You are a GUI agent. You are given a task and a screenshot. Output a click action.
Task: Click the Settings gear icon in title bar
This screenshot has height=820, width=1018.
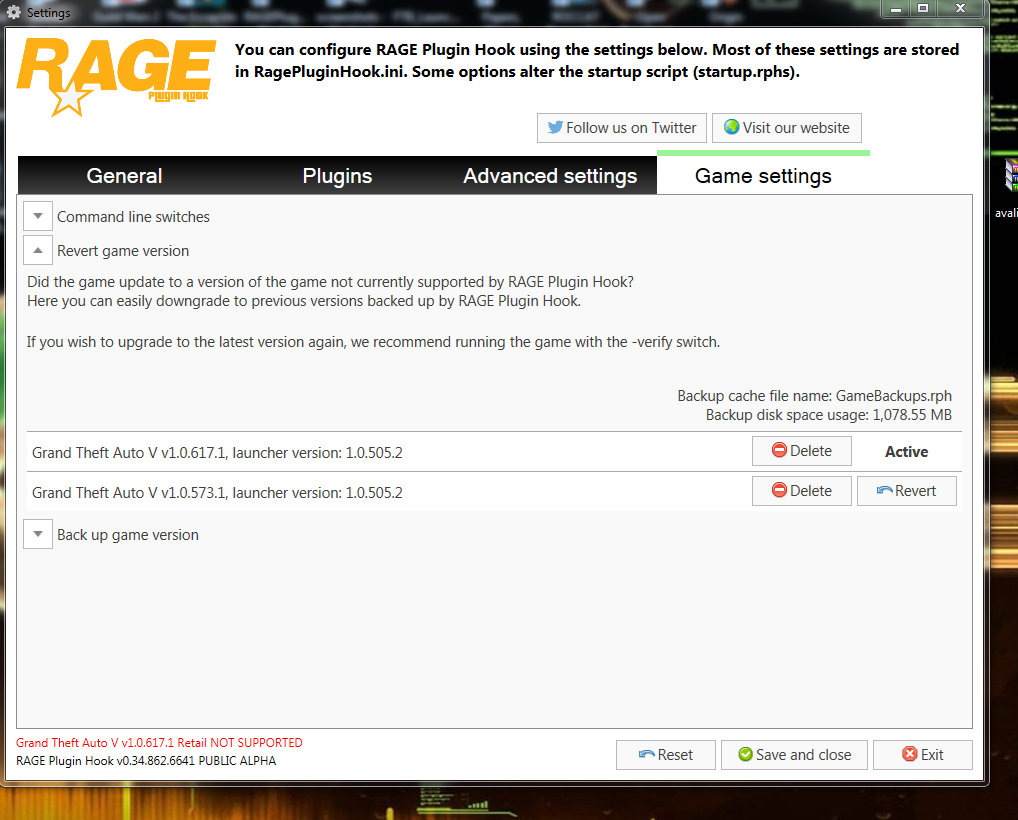pyautogui.click(x=13, y=12)
